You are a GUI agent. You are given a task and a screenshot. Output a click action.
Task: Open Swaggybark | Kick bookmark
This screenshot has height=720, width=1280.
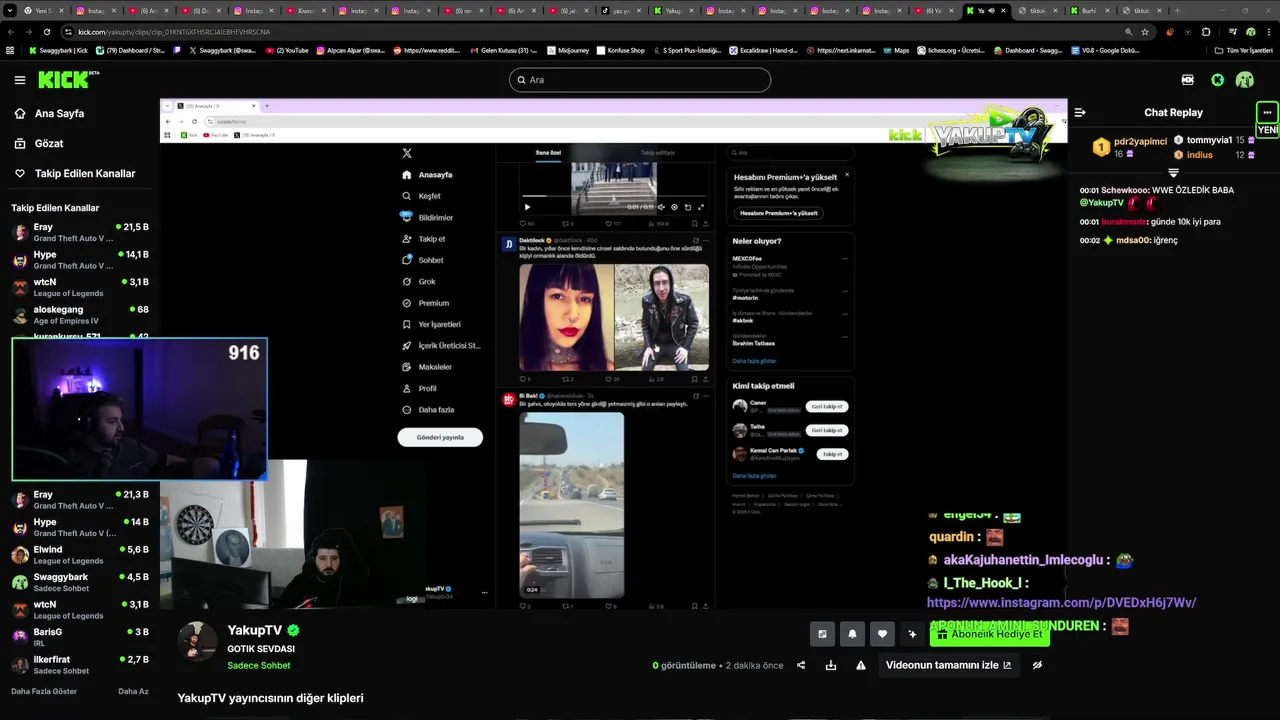[58, 50]
